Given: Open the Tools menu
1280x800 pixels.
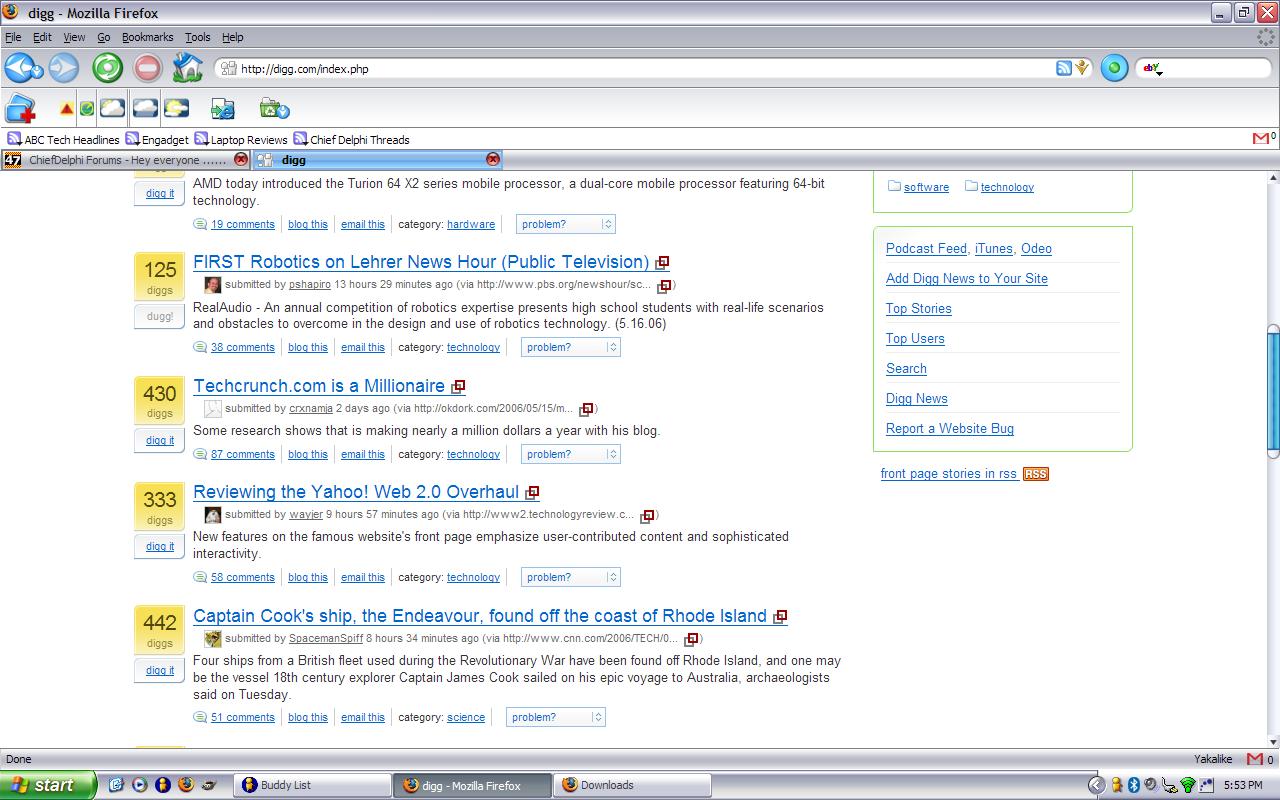Looking at the screenshot, I should [197, 37].
